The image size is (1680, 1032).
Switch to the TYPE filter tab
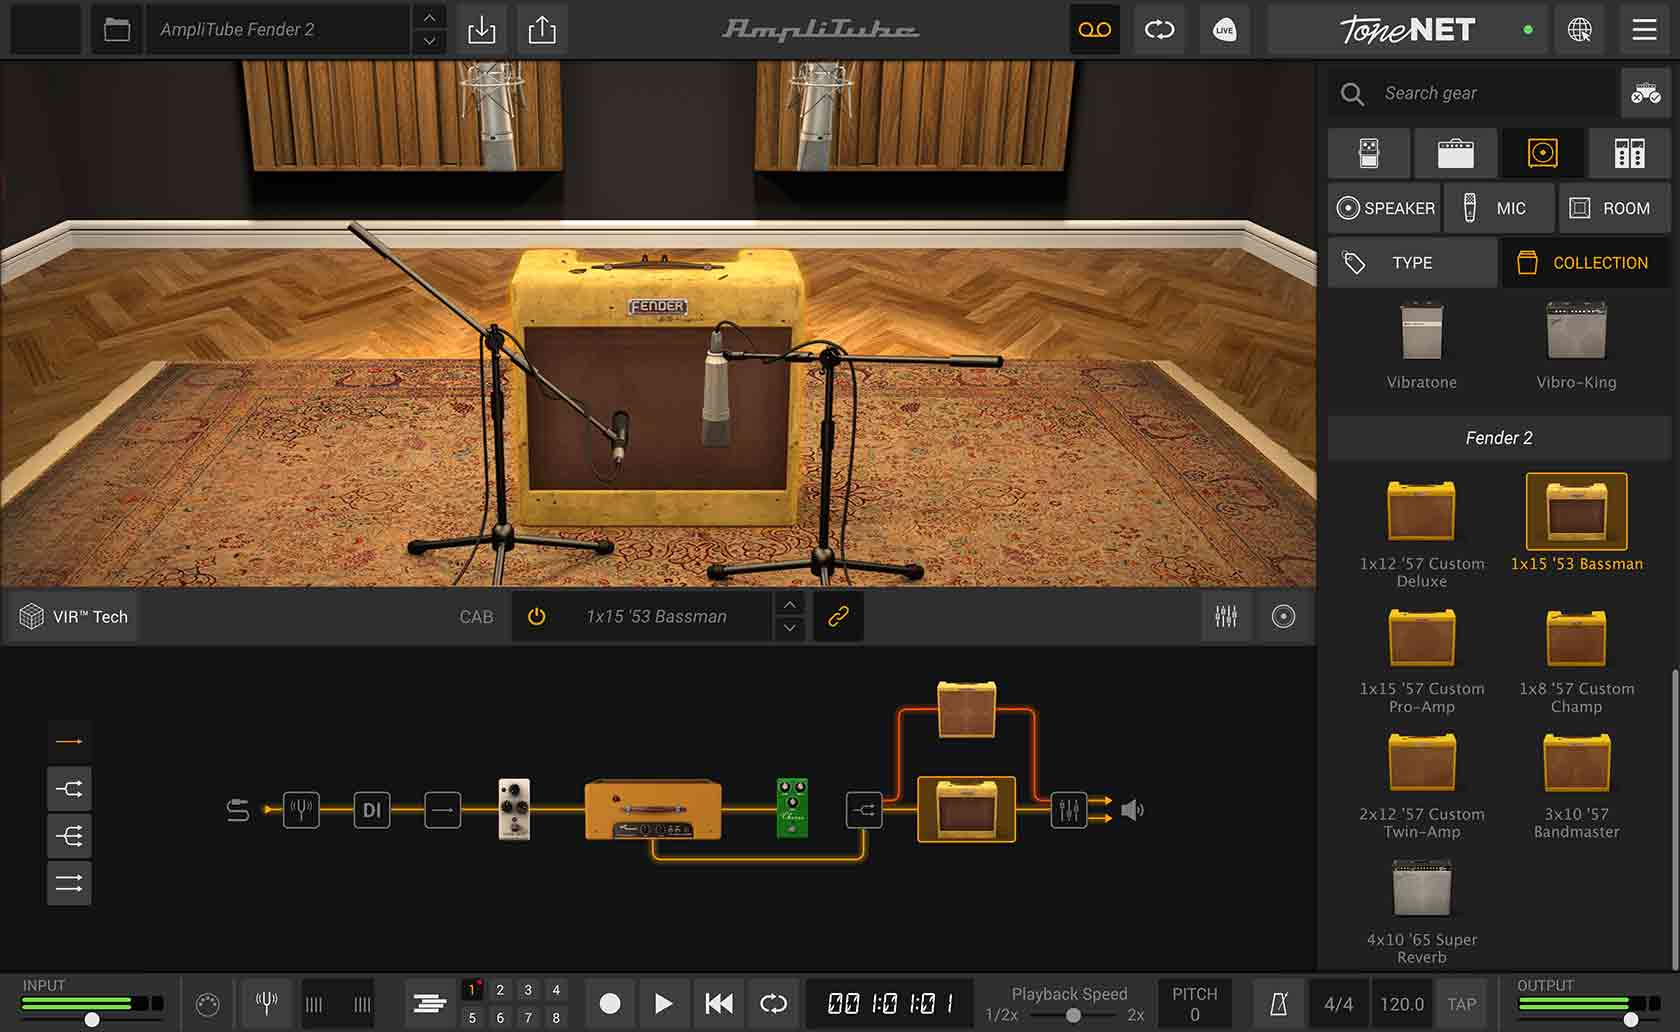click(1413, 263)
